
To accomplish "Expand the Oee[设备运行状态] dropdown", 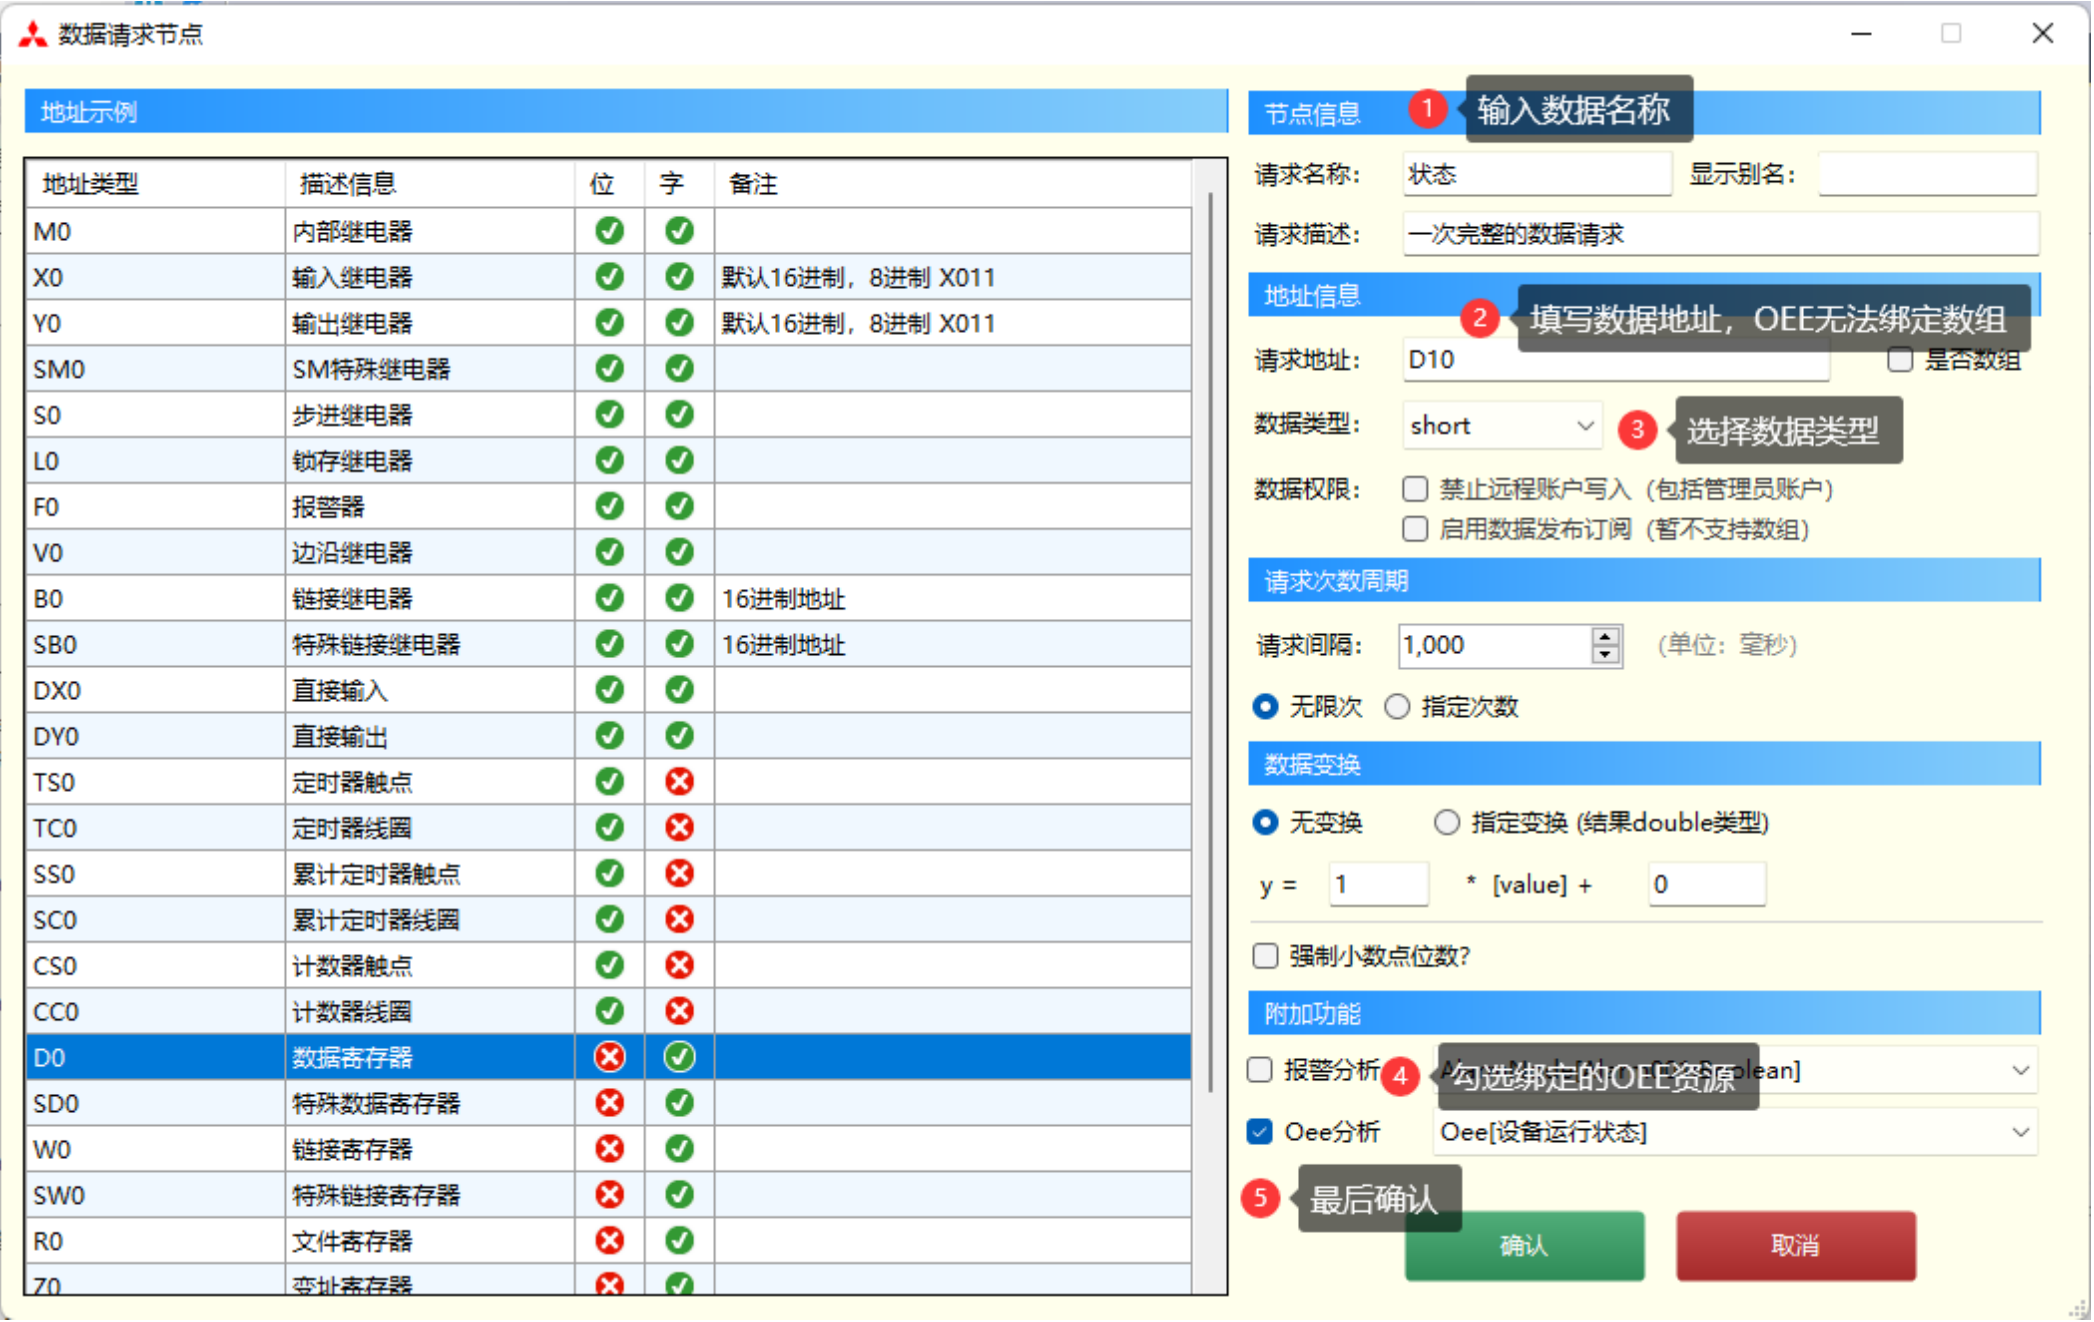I will [x=2020, y=1132].
